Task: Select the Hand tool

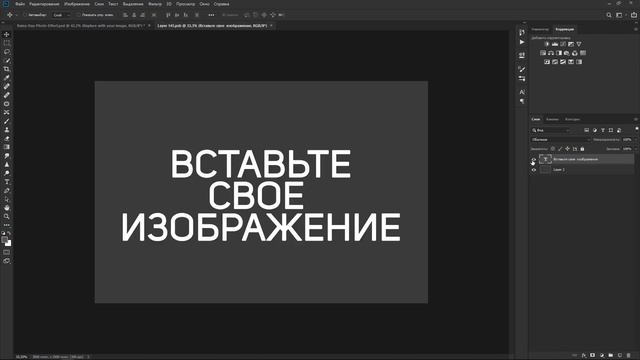Action: point(7,208)
